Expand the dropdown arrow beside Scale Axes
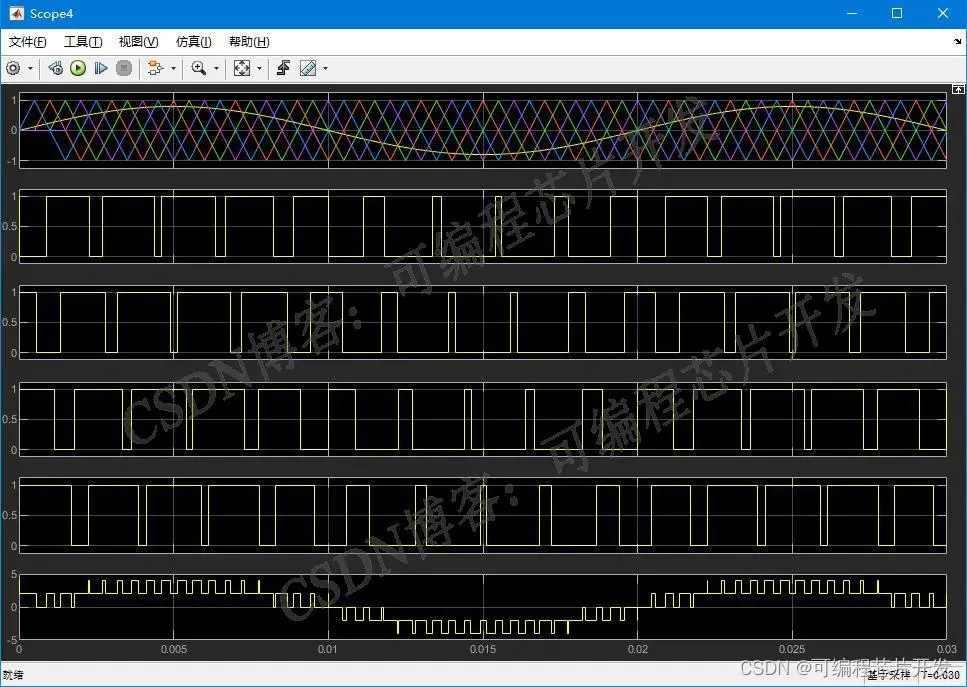 pos(259,69)
